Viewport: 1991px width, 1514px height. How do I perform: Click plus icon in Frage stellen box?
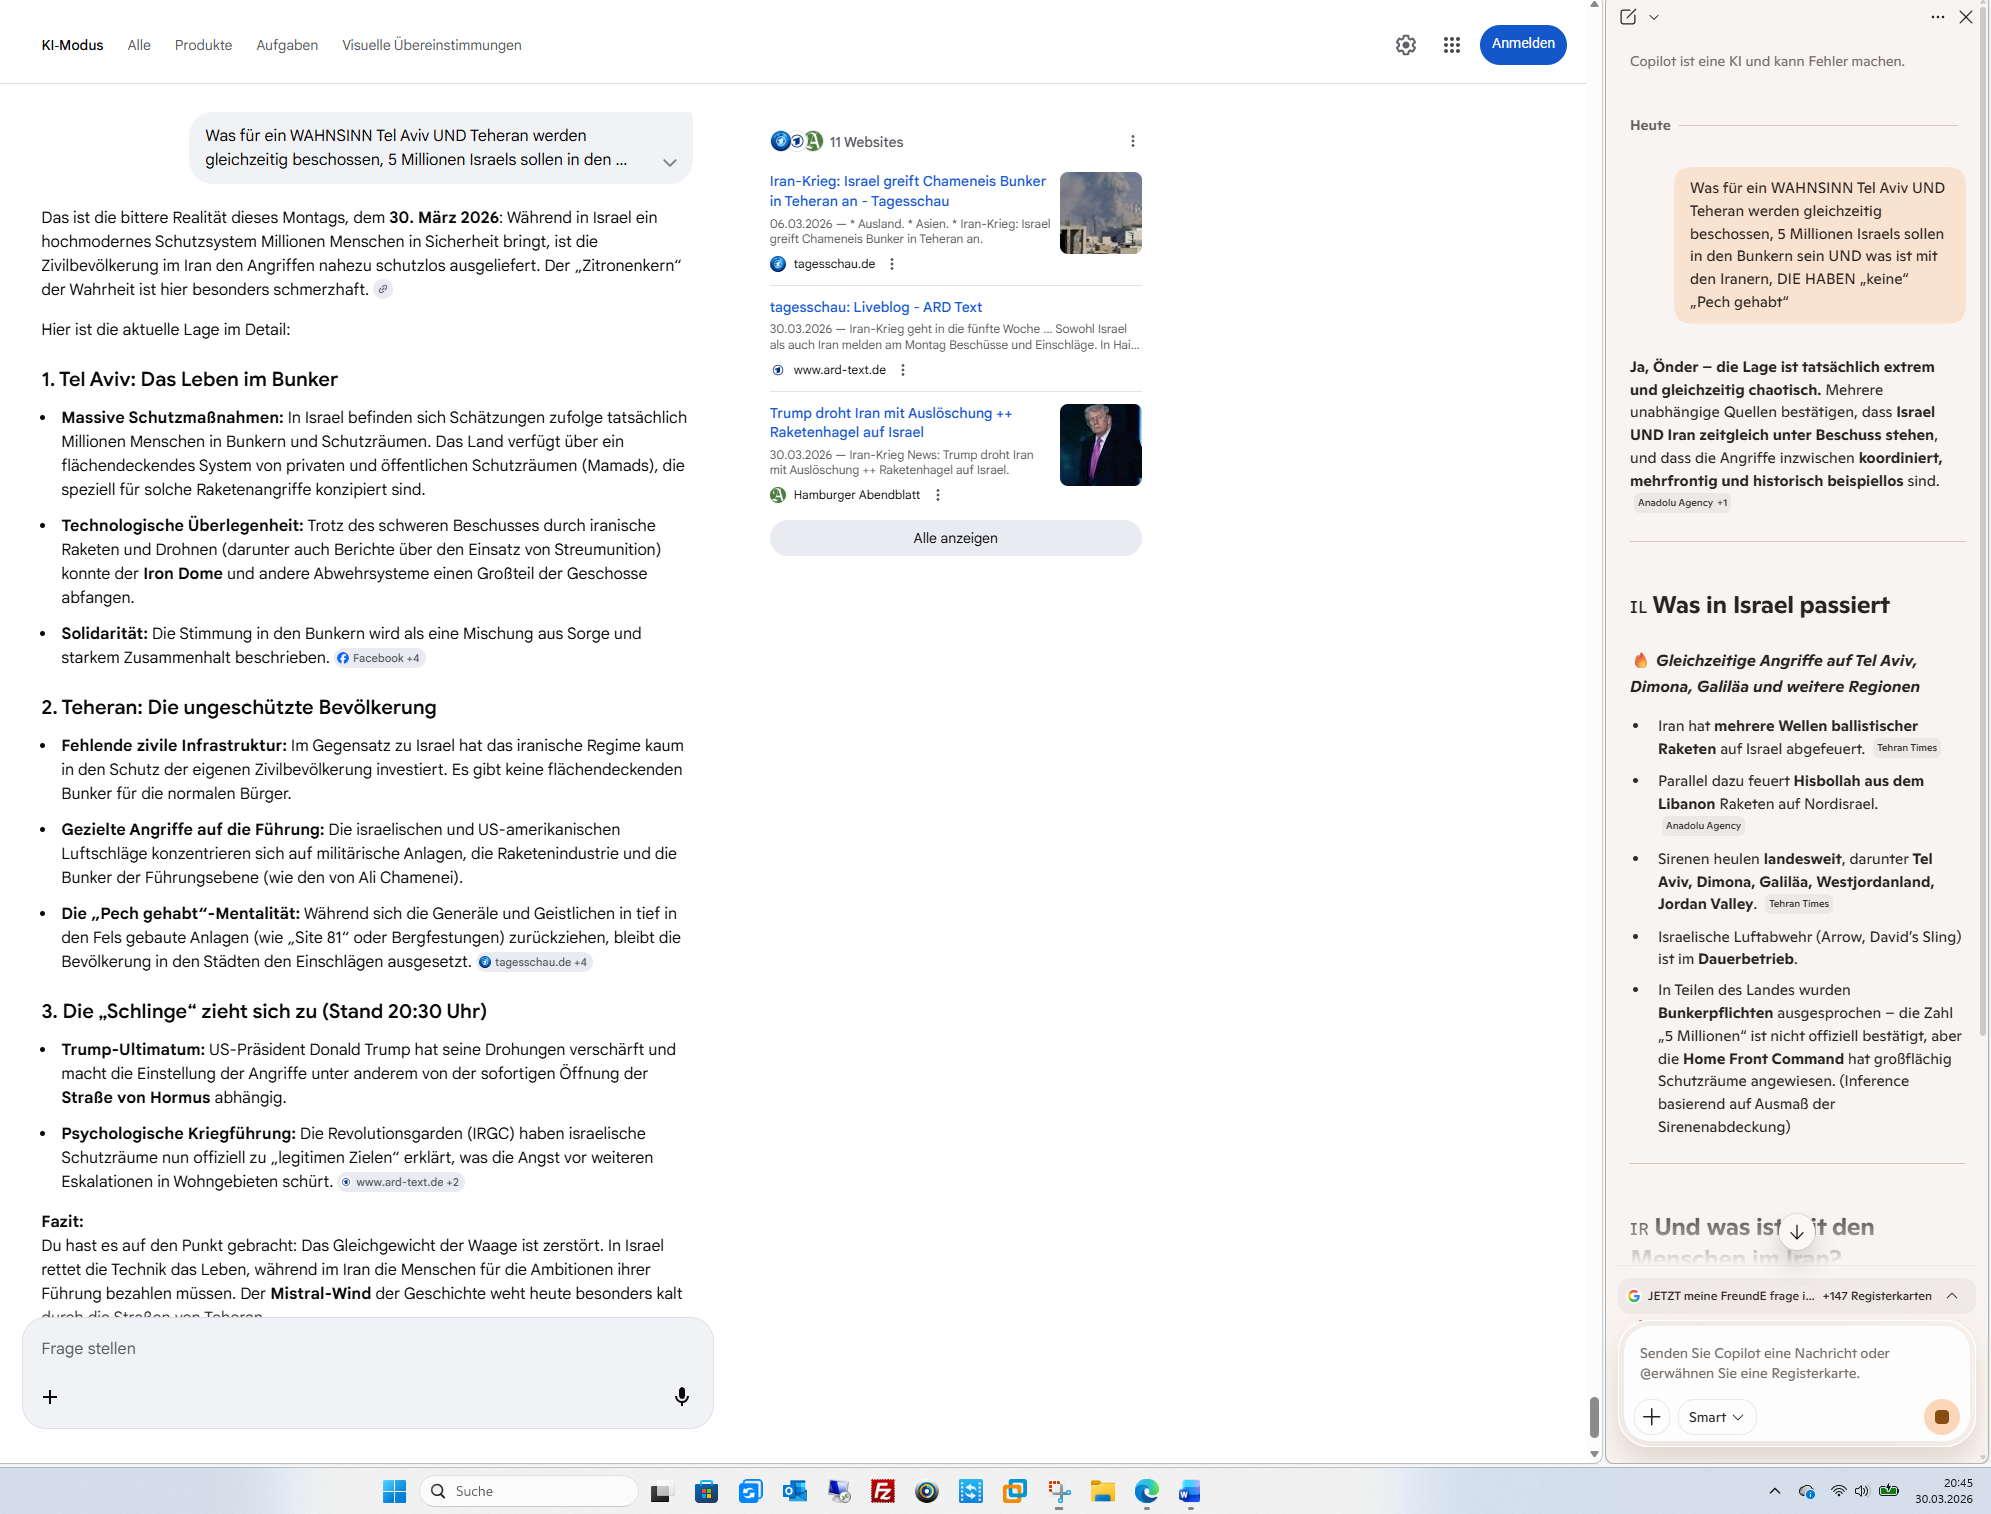[50, 1397]
